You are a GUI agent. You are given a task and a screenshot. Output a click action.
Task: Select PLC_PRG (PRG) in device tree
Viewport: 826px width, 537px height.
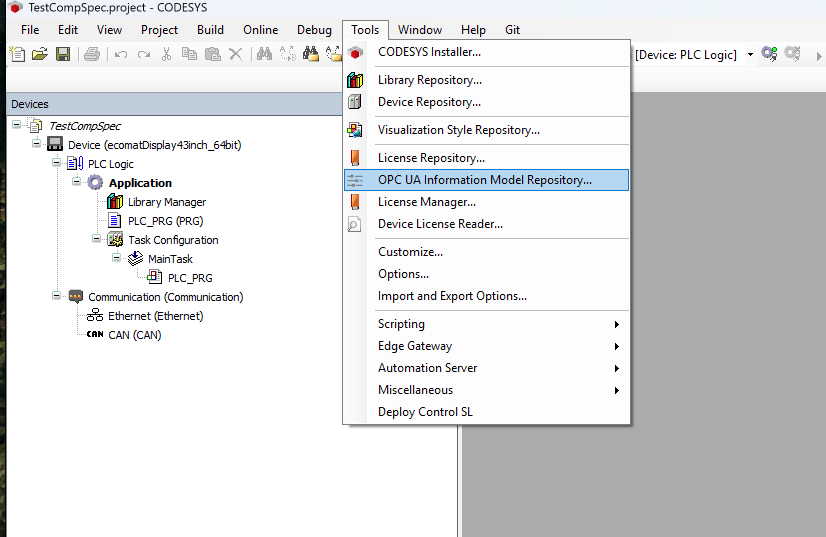click(165, 221)
